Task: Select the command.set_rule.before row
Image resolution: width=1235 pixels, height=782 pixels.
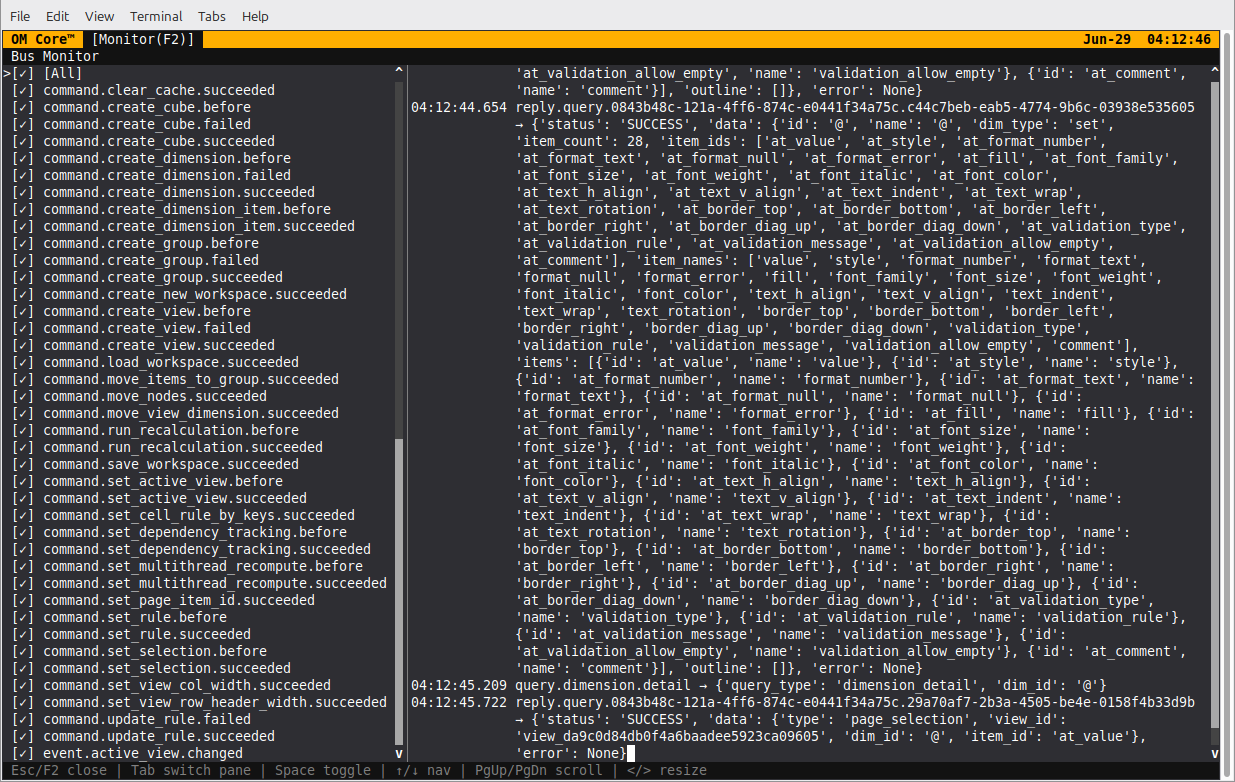Action: click(x=199, y=617)
